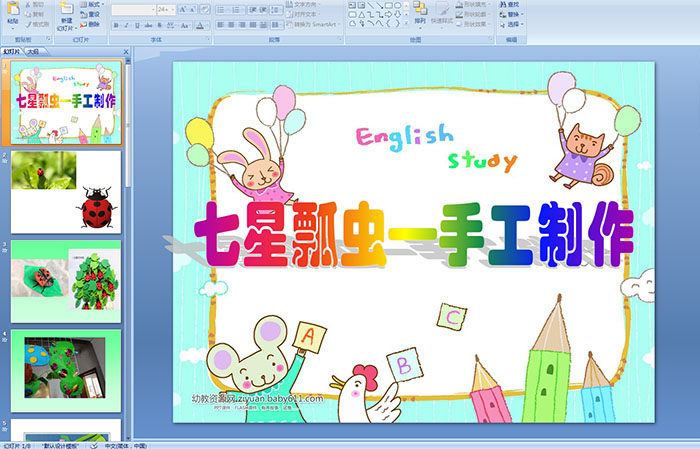Click Shape Outline (形状轮廓)
Viewport: 700px width, 449px height.
pos(473,14)
